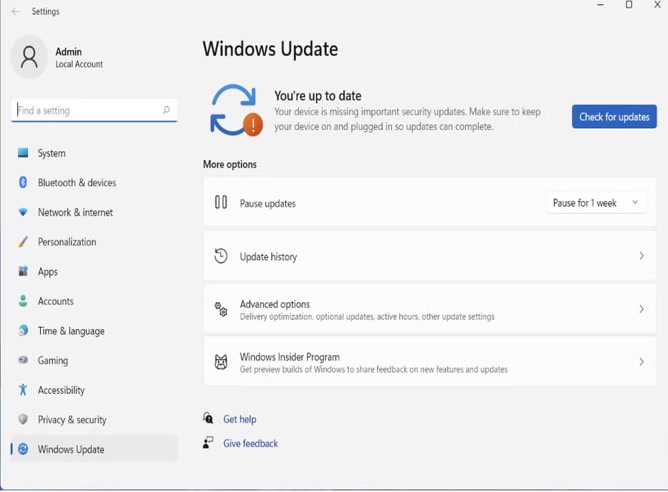This screenshot has width=668, height=492.
Task: Click the Delivery optimization description text
Action: click(367, 316)
